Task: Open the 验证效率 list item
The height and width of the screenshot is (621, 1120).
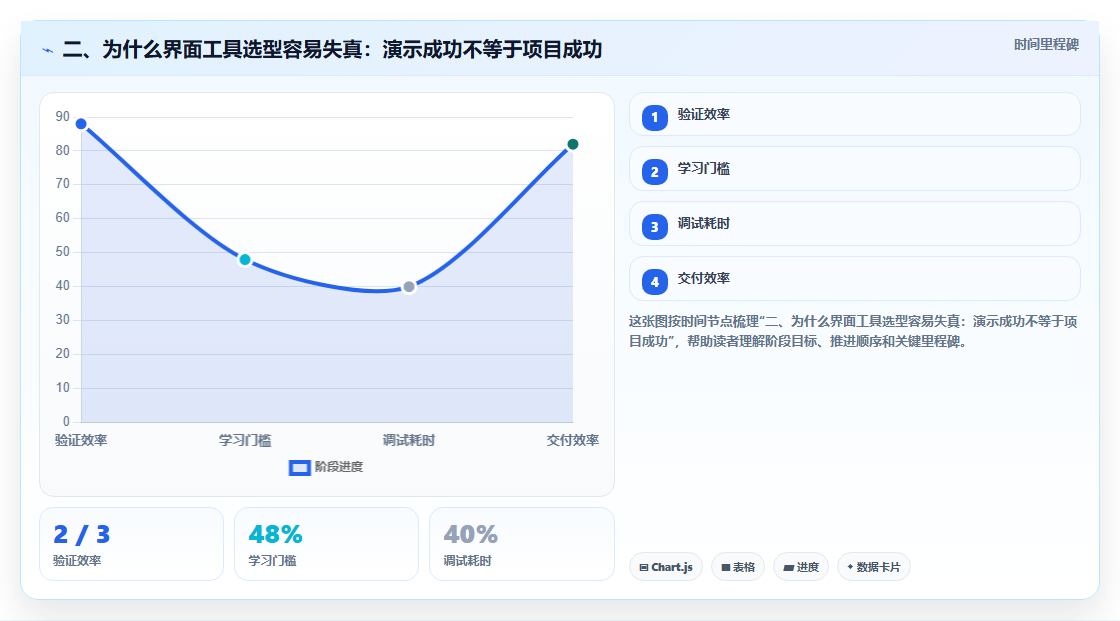Action: click(x=854, y=114)
